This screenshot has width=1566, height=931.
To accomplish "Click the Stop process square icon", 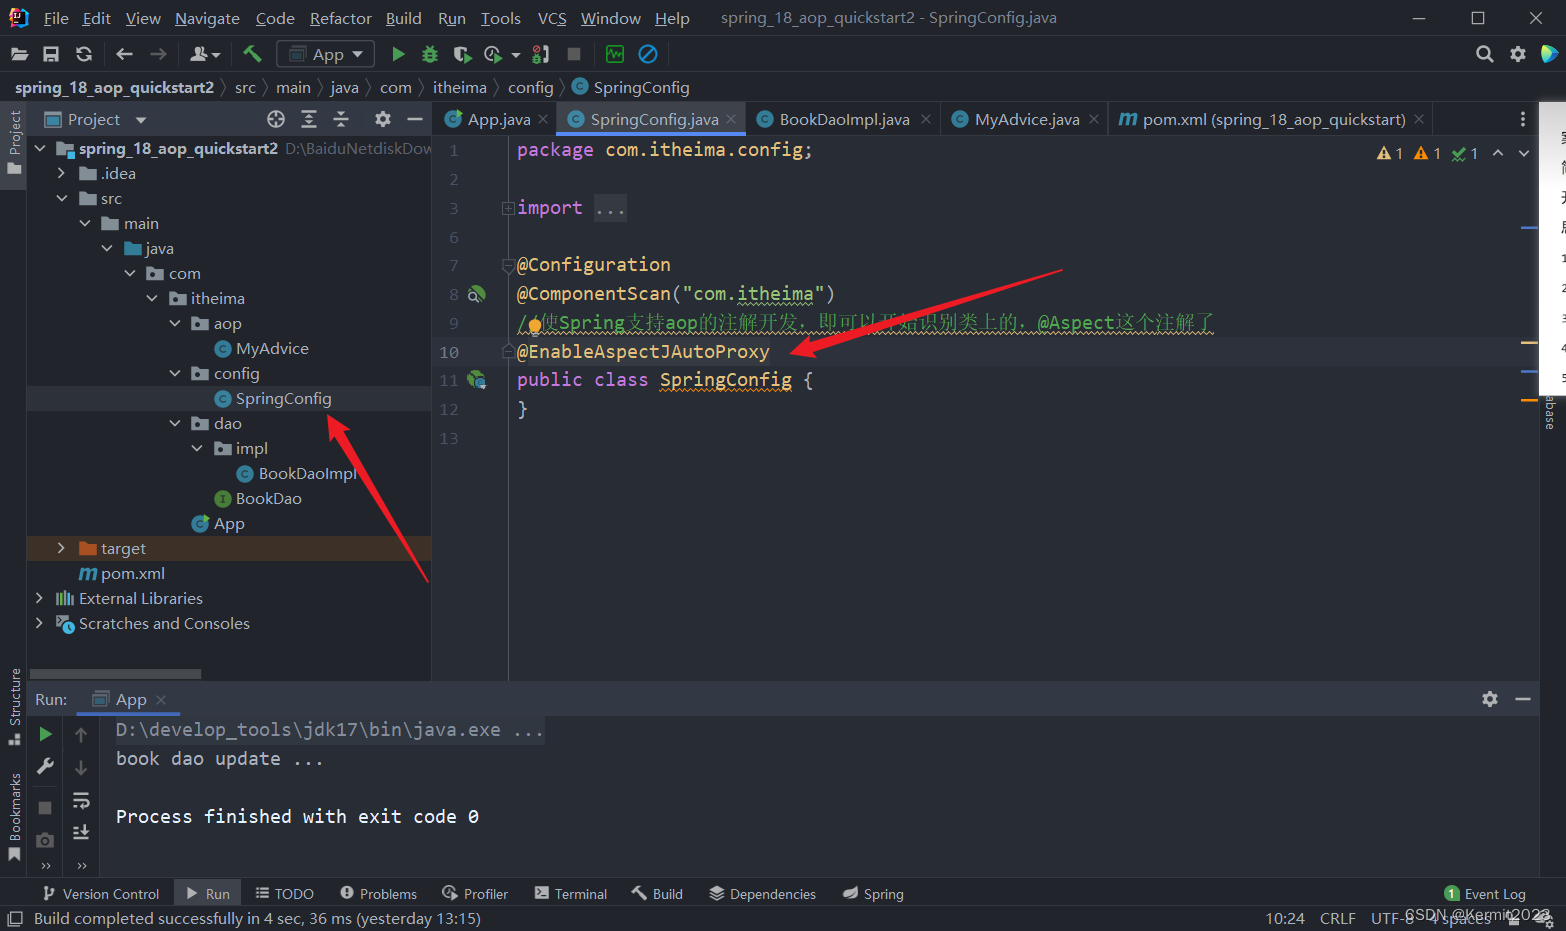I will [x=574, y=54].
